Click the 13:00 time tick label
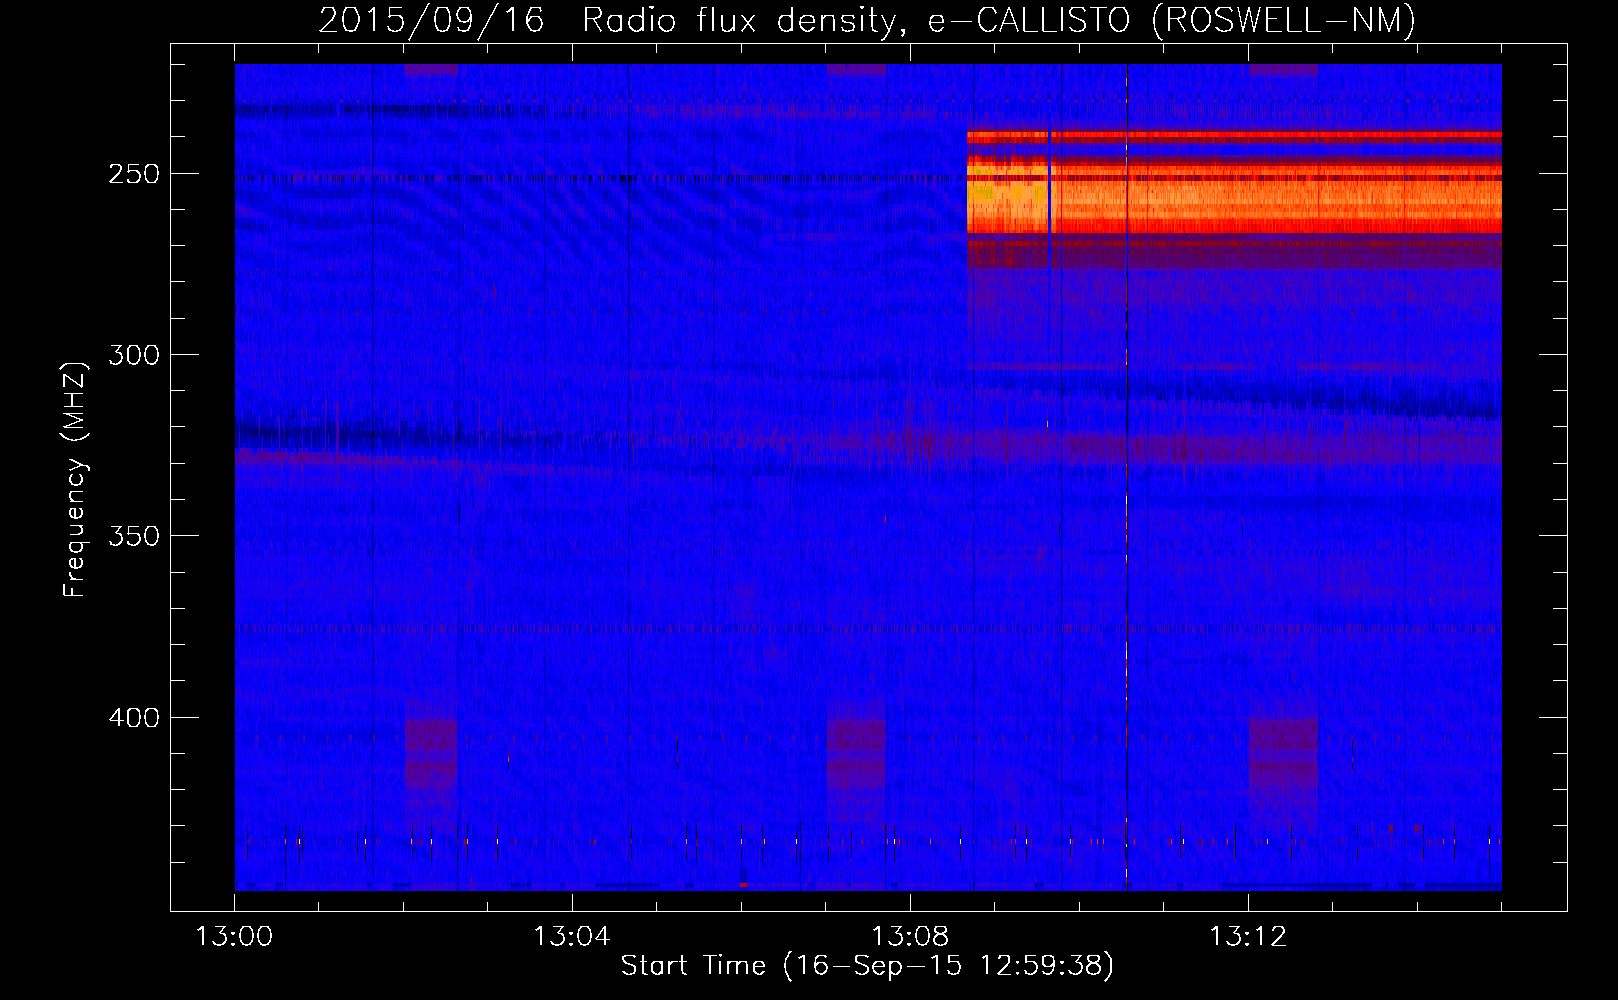 coord(234,937)
